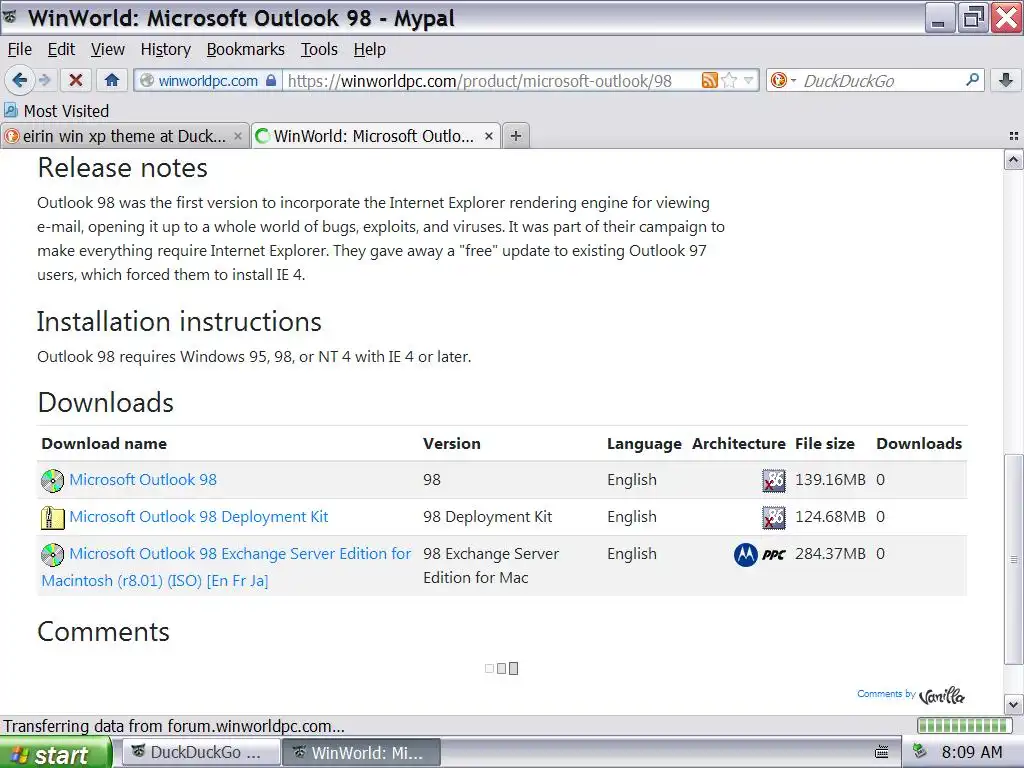The width and height of the screenshot is (1024, 768).
Task: Click the keyboard icon in the system tray
Action: [x=881, y=752]
